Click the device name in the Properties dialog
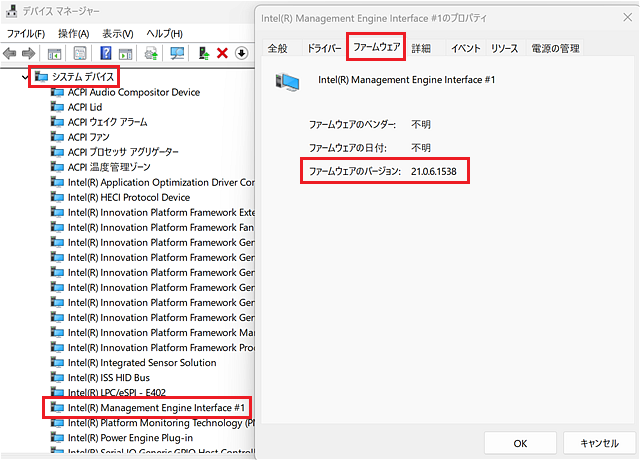The image size is (640, 460). 407,80
